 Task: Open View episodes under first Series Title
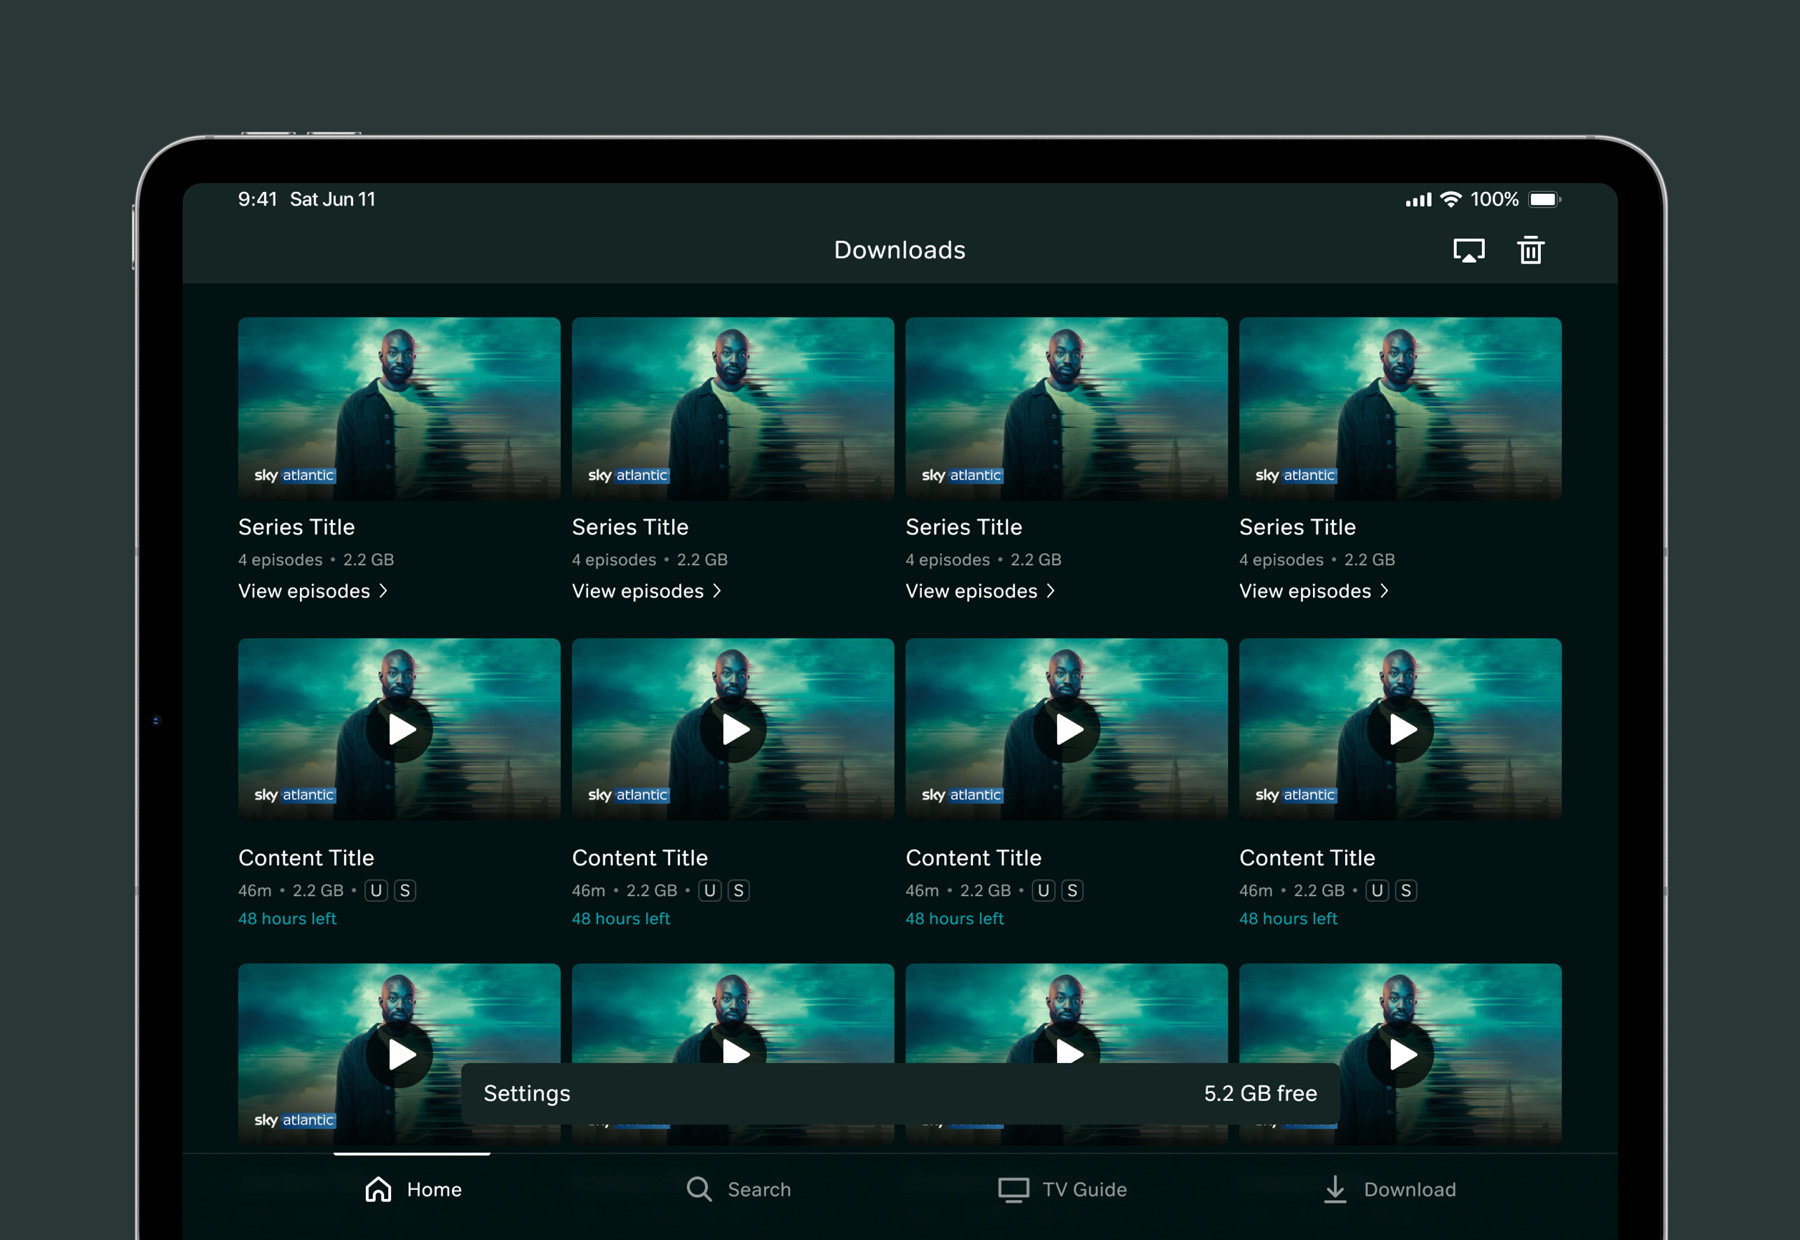pyautogui.click(x=313, y=591)
